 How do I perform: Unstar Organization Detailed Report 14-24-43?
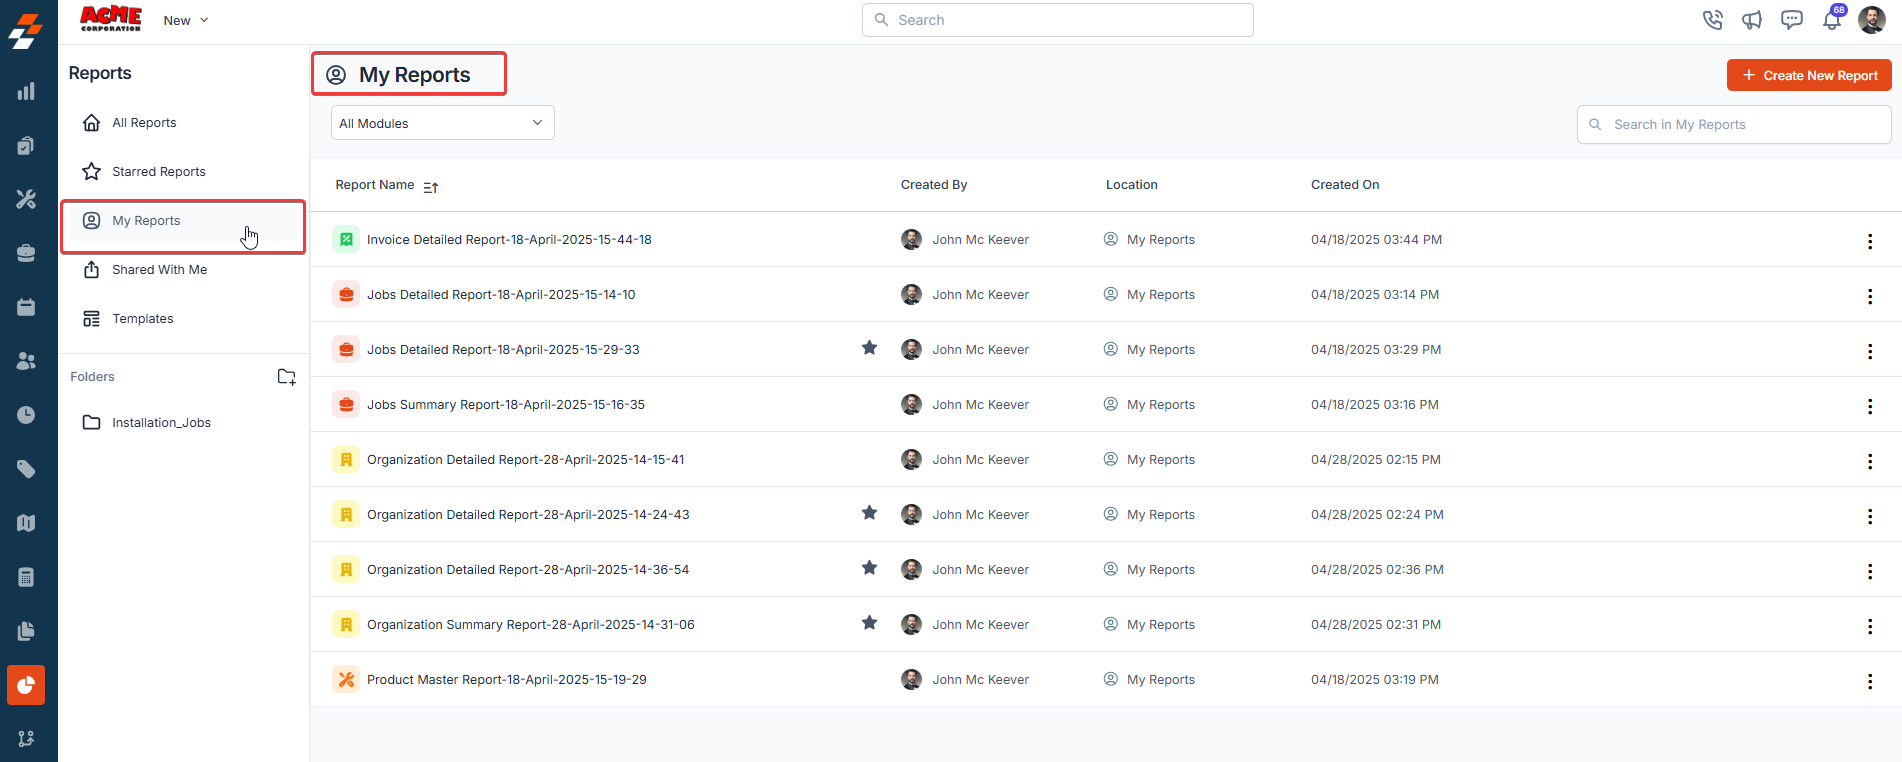[x=870, y=513]
